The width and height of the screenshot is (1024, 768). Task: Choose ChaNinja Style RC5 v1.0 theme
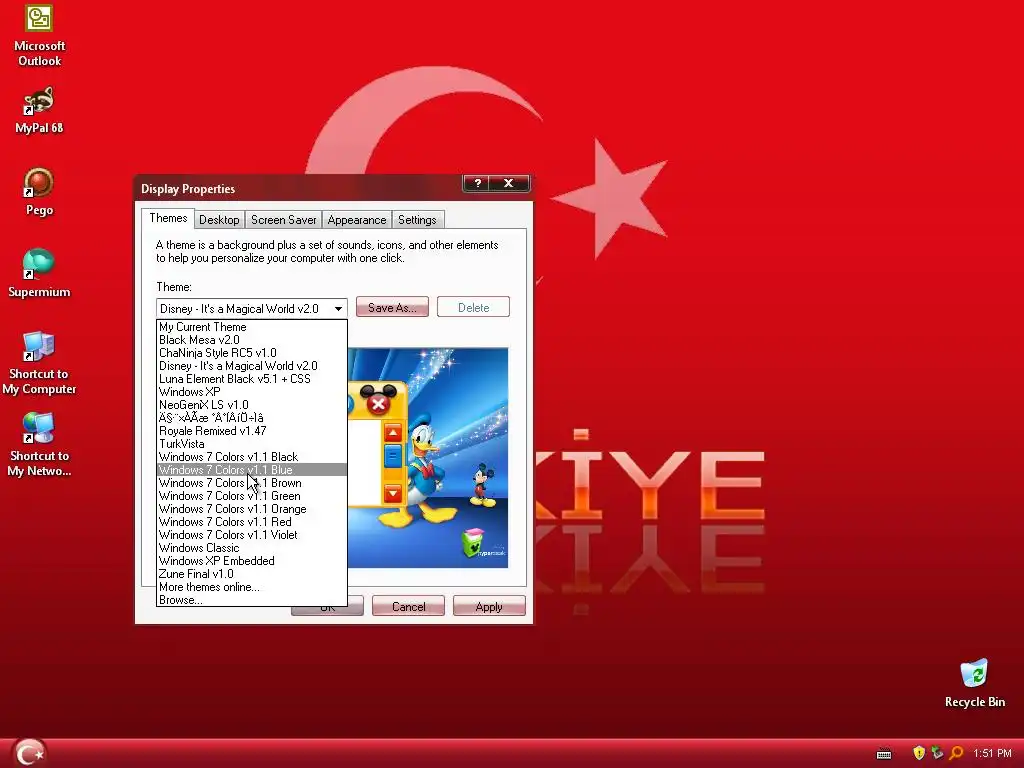pyautogui.click(x=251, y=353)
